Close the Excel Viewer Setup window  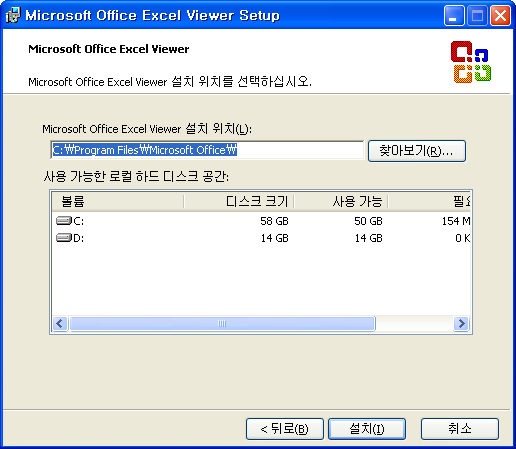(x=500, y=16)
